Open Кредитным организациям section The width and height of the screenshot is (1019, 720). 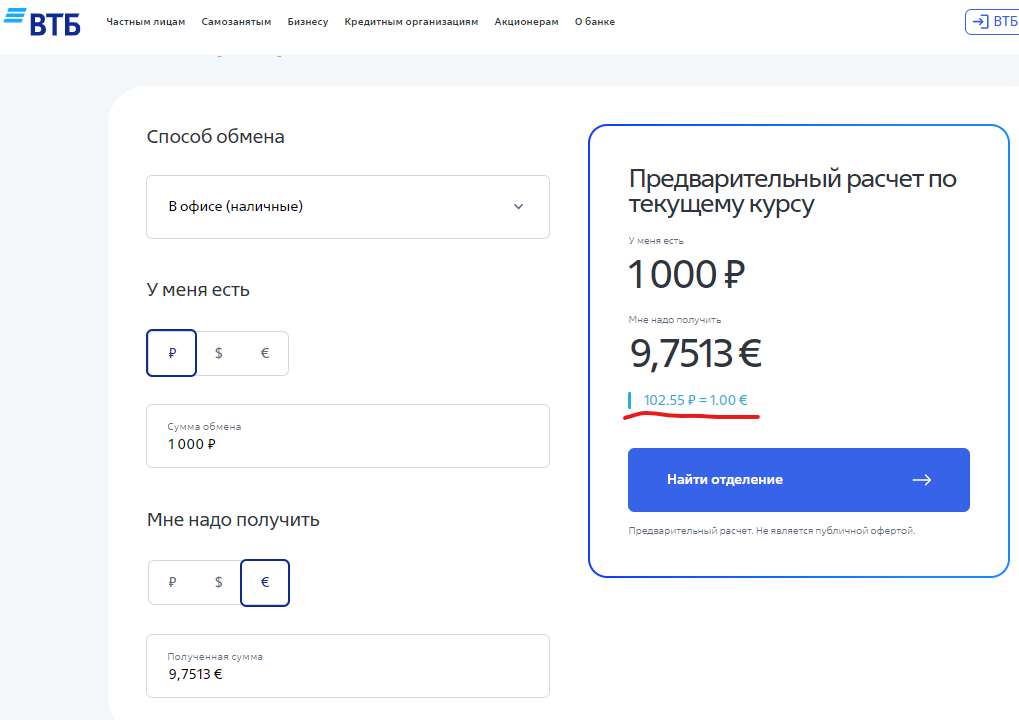[411, 22]
